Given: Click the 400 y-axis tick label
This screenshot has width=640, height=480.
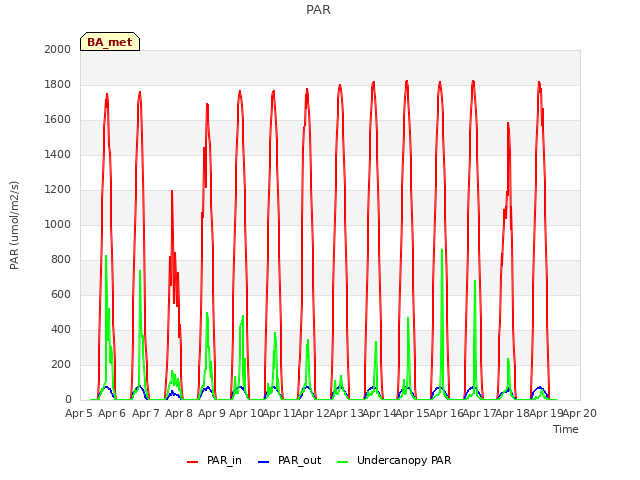Looking at the screenshot, I should coord(61,329).
